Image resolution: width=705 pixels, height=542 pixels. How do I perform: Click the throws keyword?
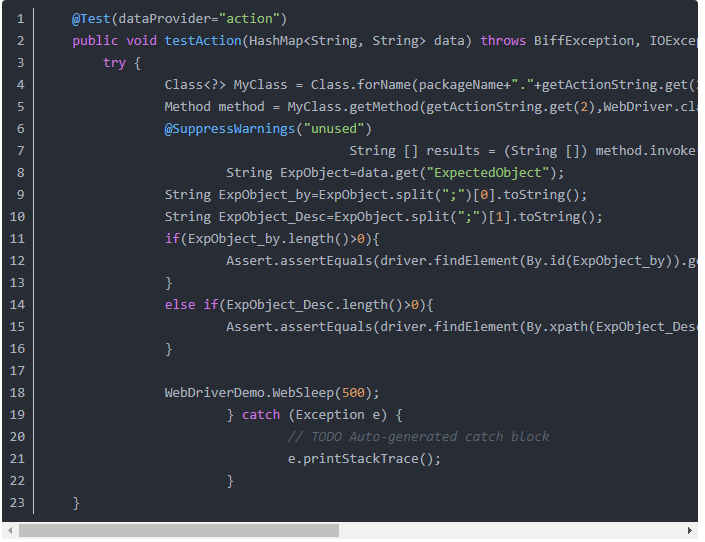click(x=503, y=41)
